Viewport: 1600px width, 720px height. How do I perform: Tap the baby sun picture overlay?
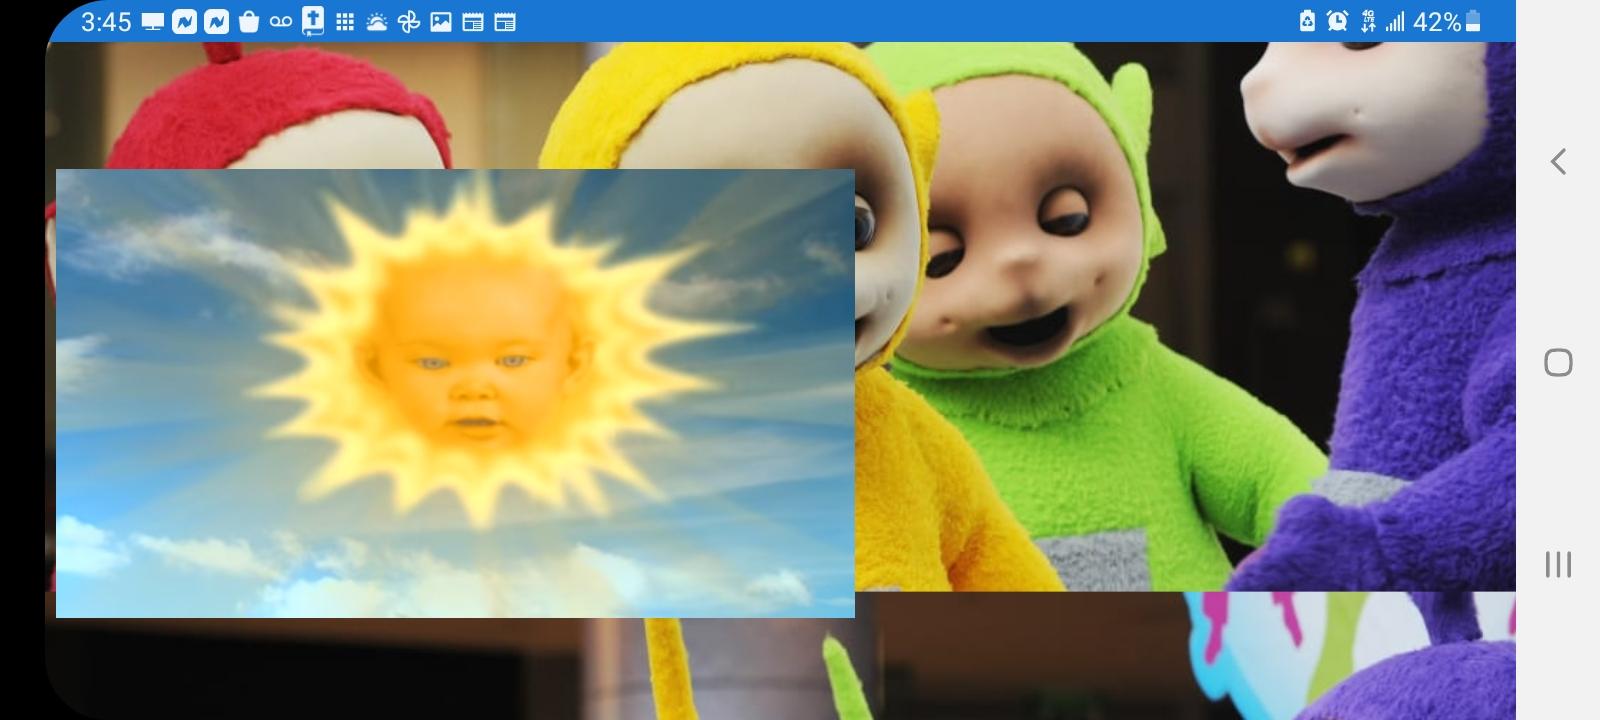[455, 393]
